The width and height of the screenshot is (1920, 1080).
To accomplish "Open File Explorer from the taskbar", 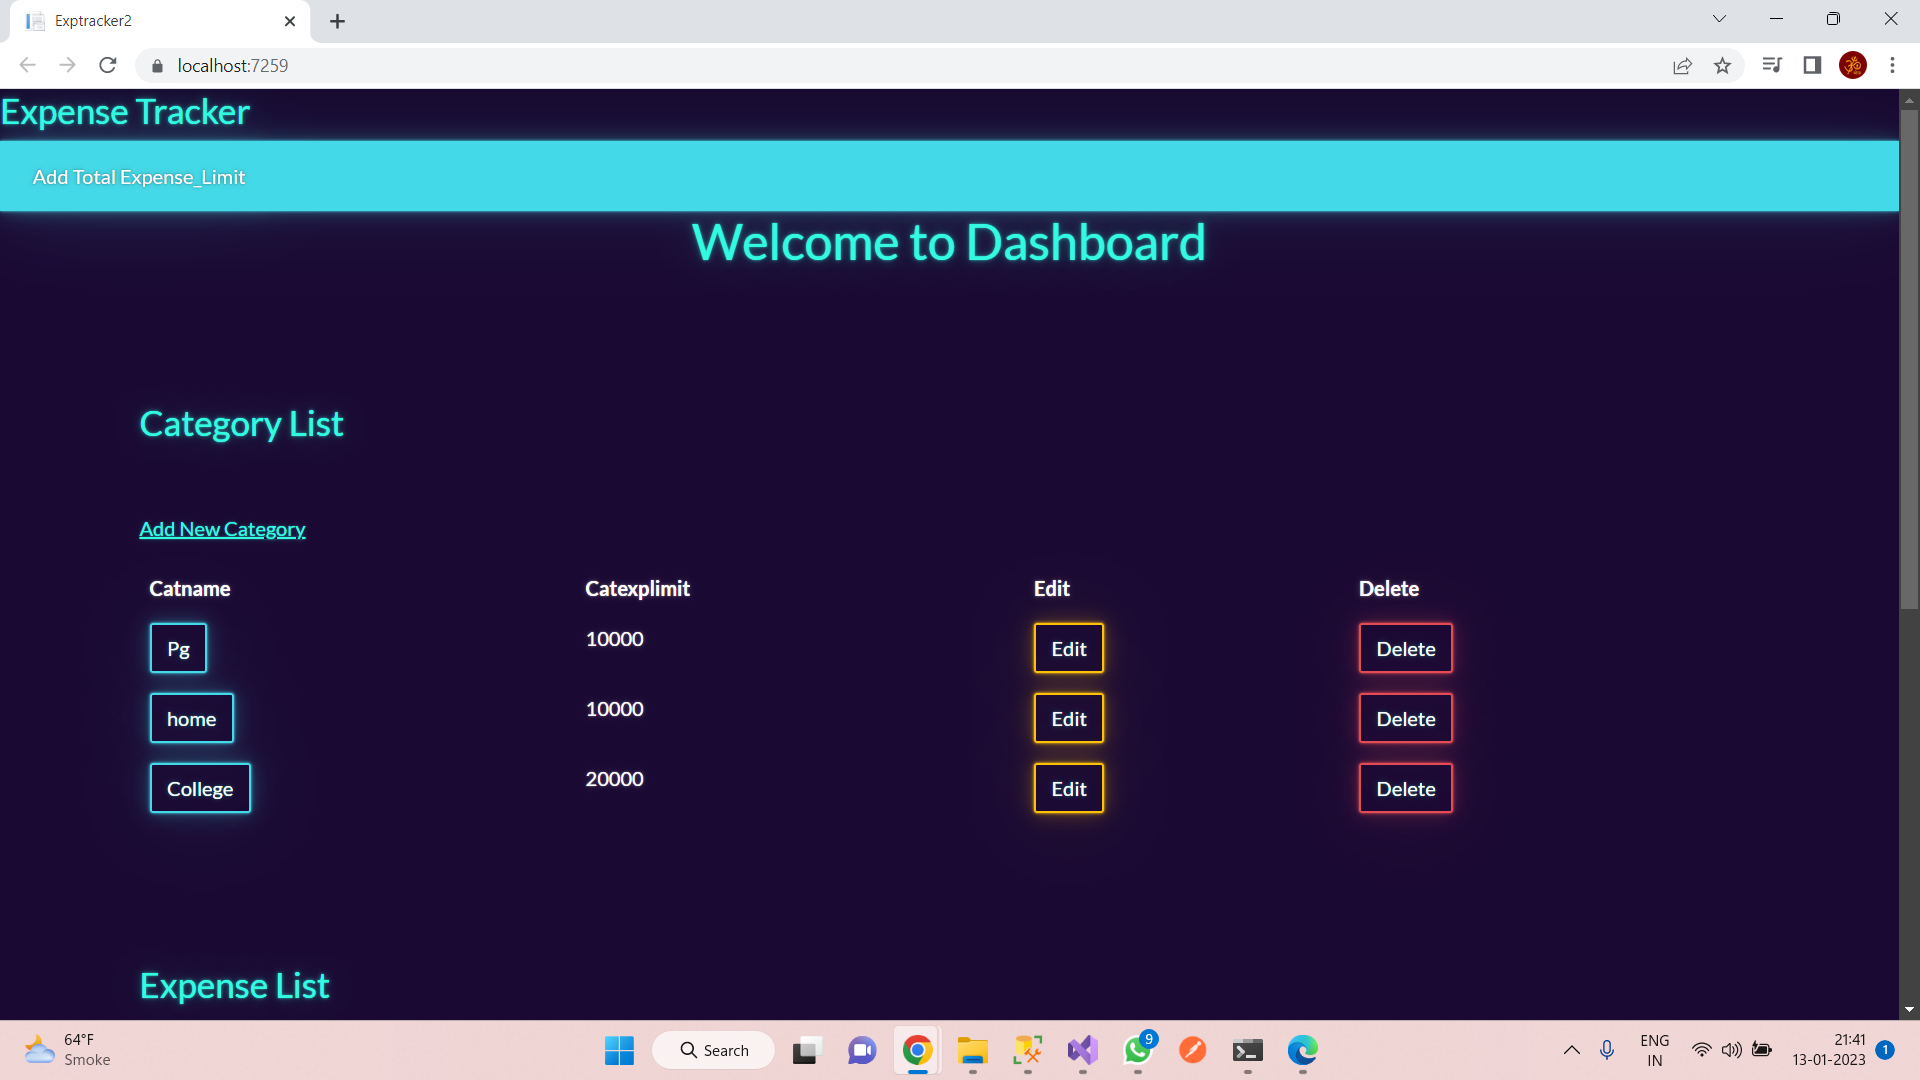I will point(972,1051).
